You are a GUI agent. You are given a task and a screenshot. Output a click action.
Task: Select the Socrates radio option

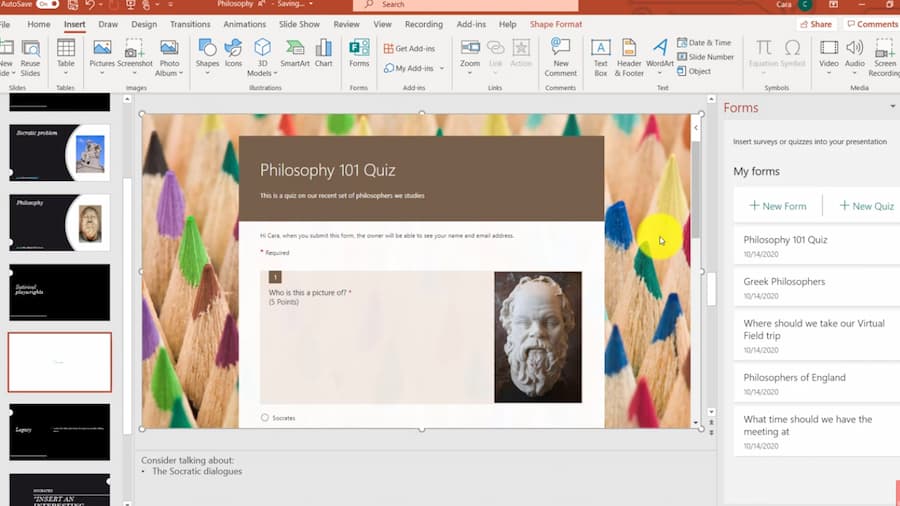pyautogui.click(x=265, y=418)
